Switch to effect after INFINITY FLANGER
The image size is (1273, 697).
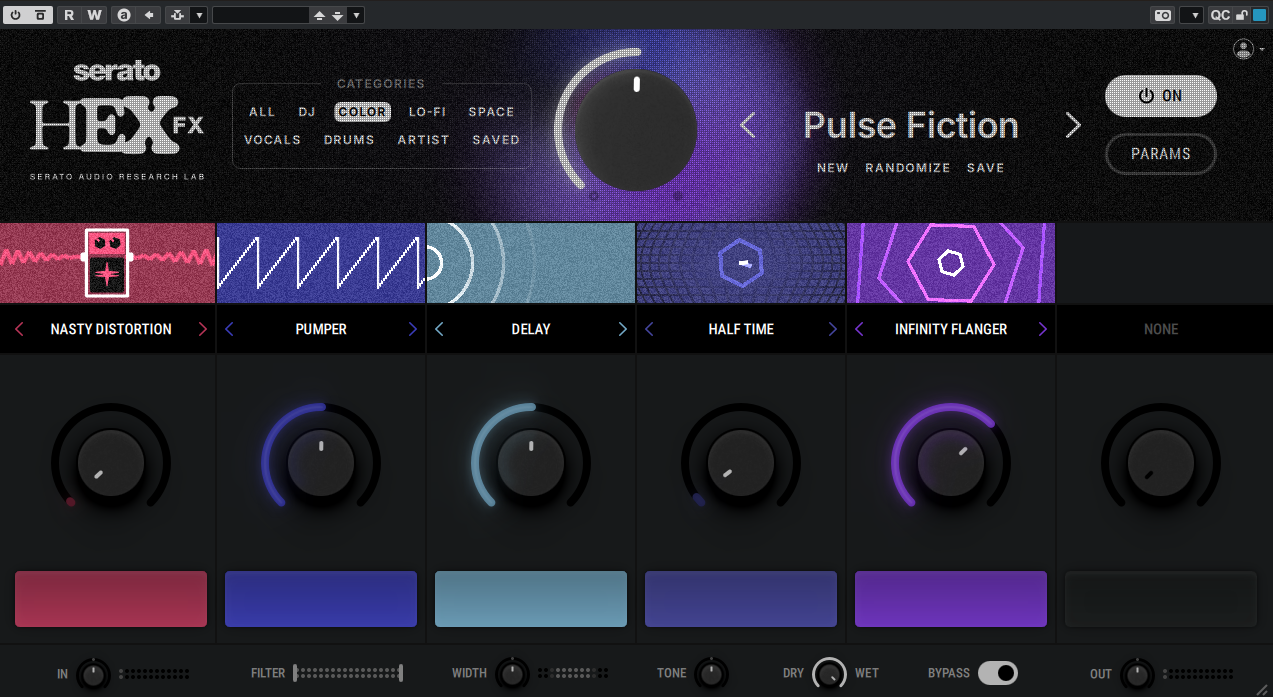(1043, 329)
